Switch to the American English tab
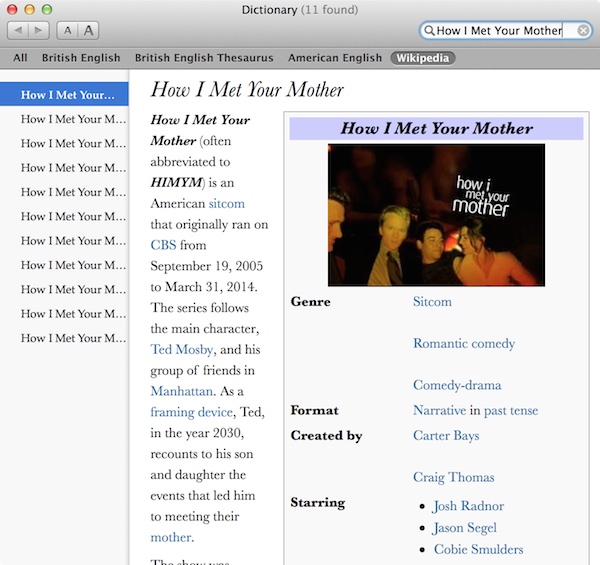The height and width of the screenshot is (565, 600). click(x=335, y=58)
